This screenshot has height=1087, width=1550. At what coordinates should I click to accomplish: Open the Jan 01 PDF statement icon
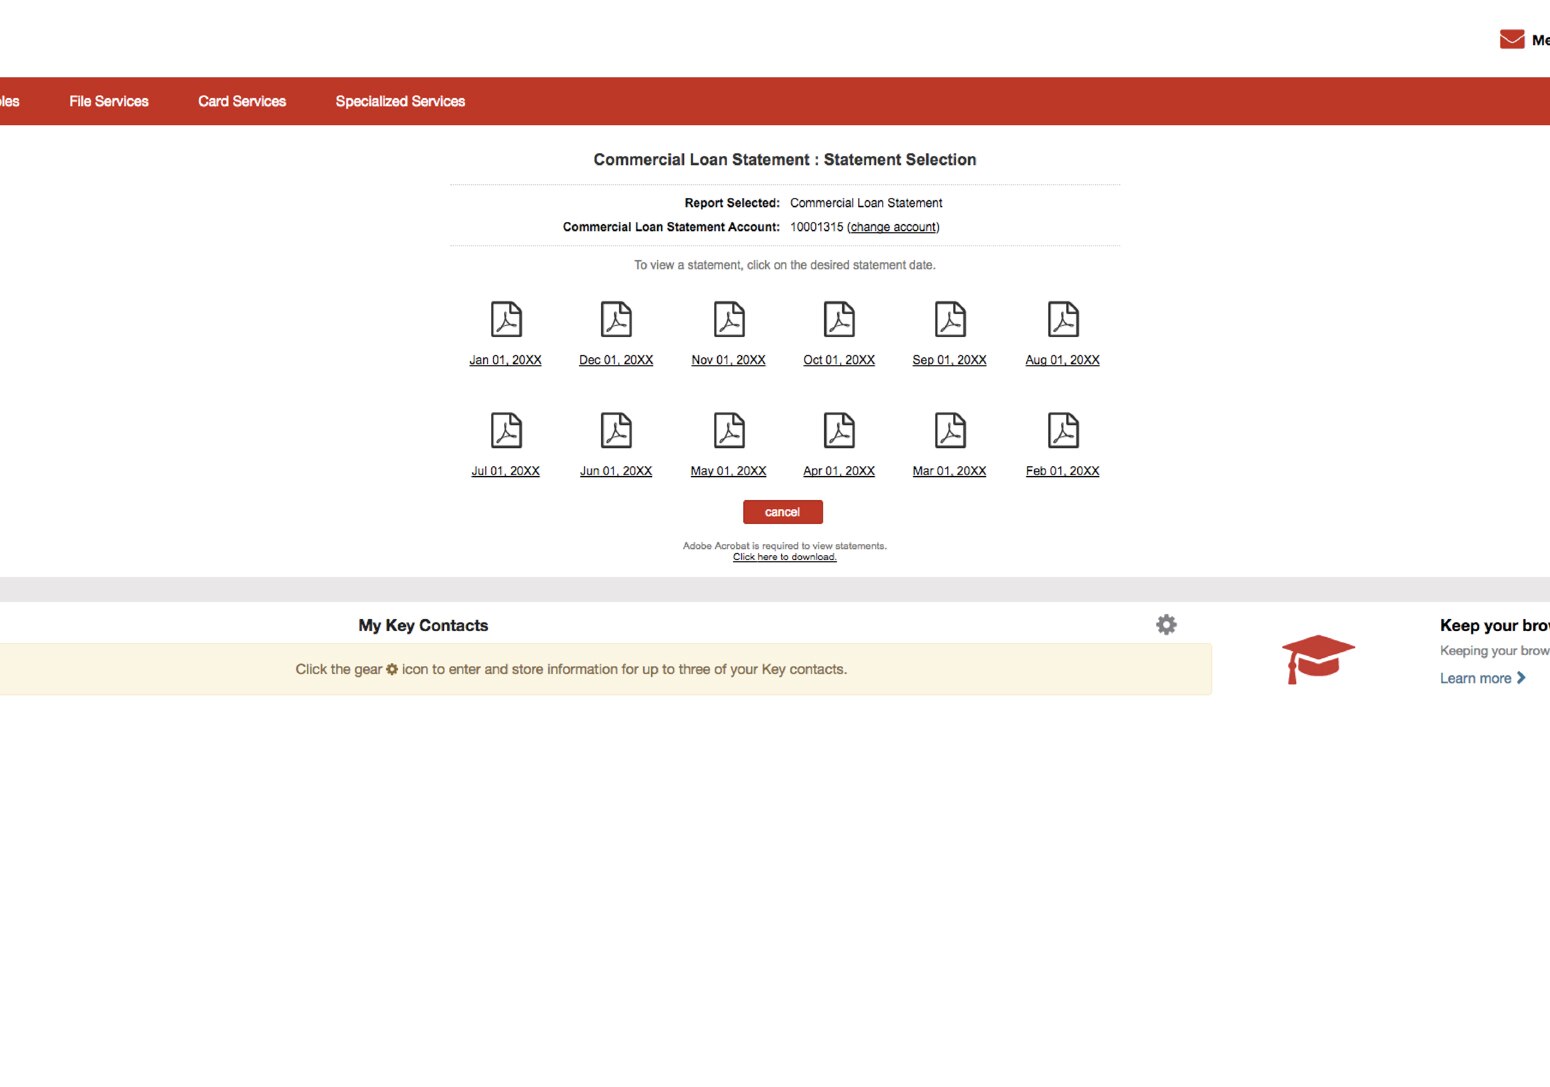point(506,318)
